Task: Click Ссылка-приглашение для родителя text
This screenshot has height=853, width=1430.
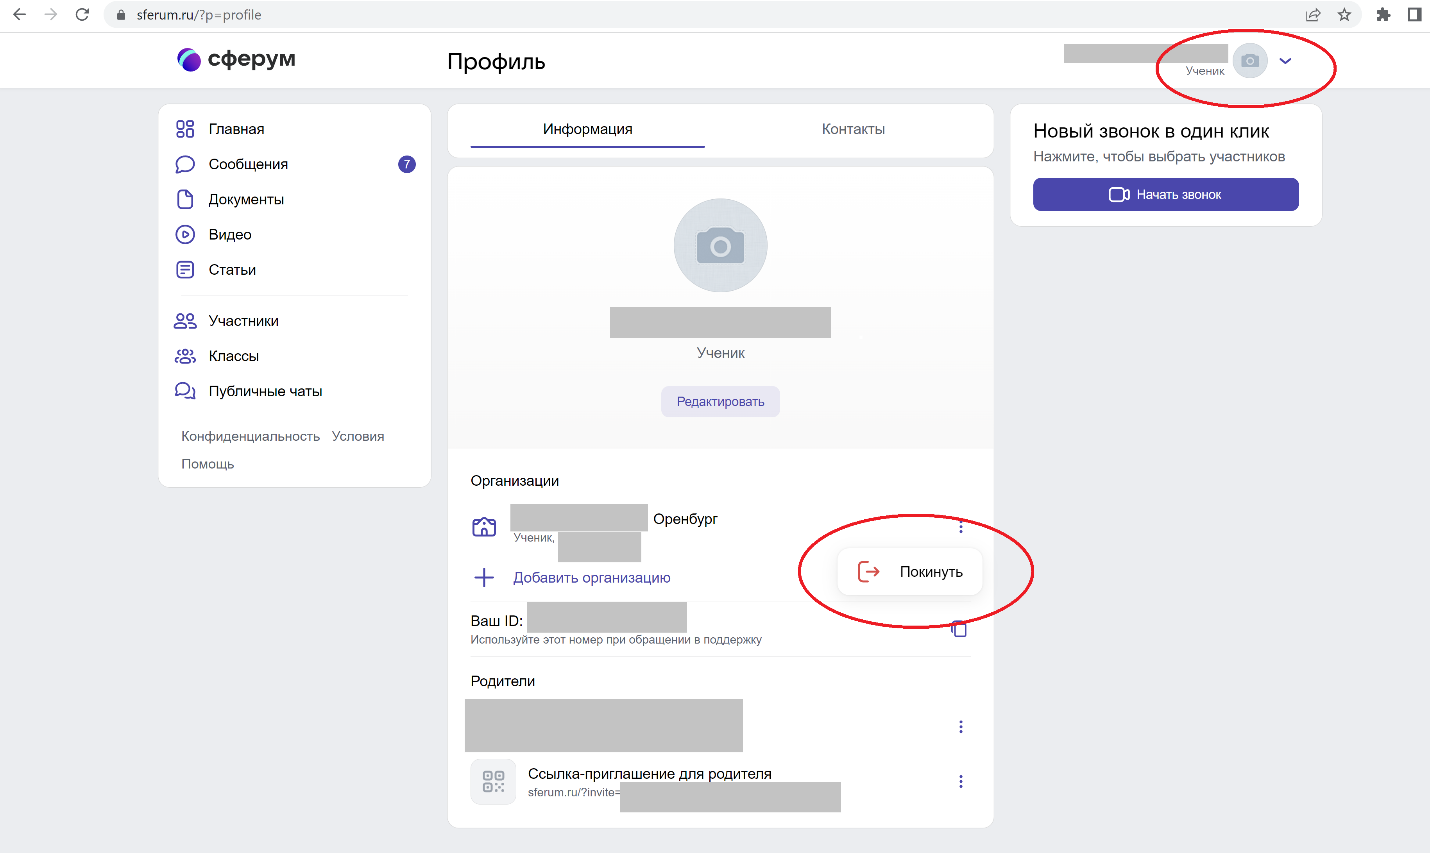Action: (650, 774)
